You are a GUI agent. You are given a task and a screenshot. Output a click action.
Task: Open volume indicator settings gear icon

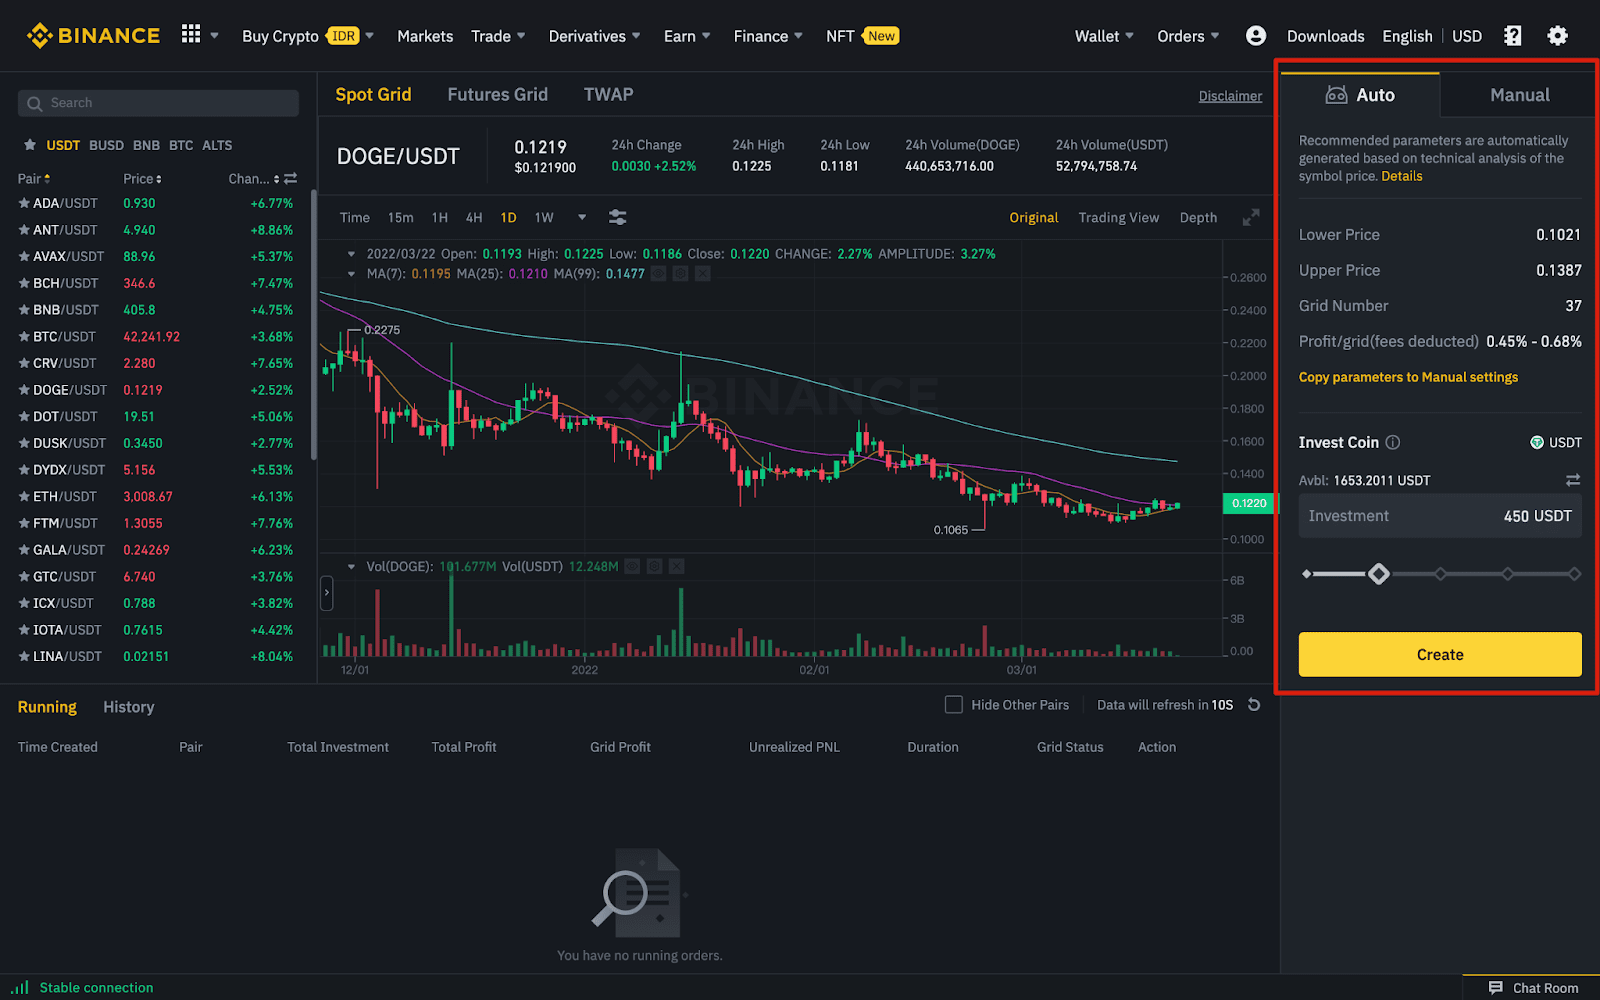coord(654,566)
